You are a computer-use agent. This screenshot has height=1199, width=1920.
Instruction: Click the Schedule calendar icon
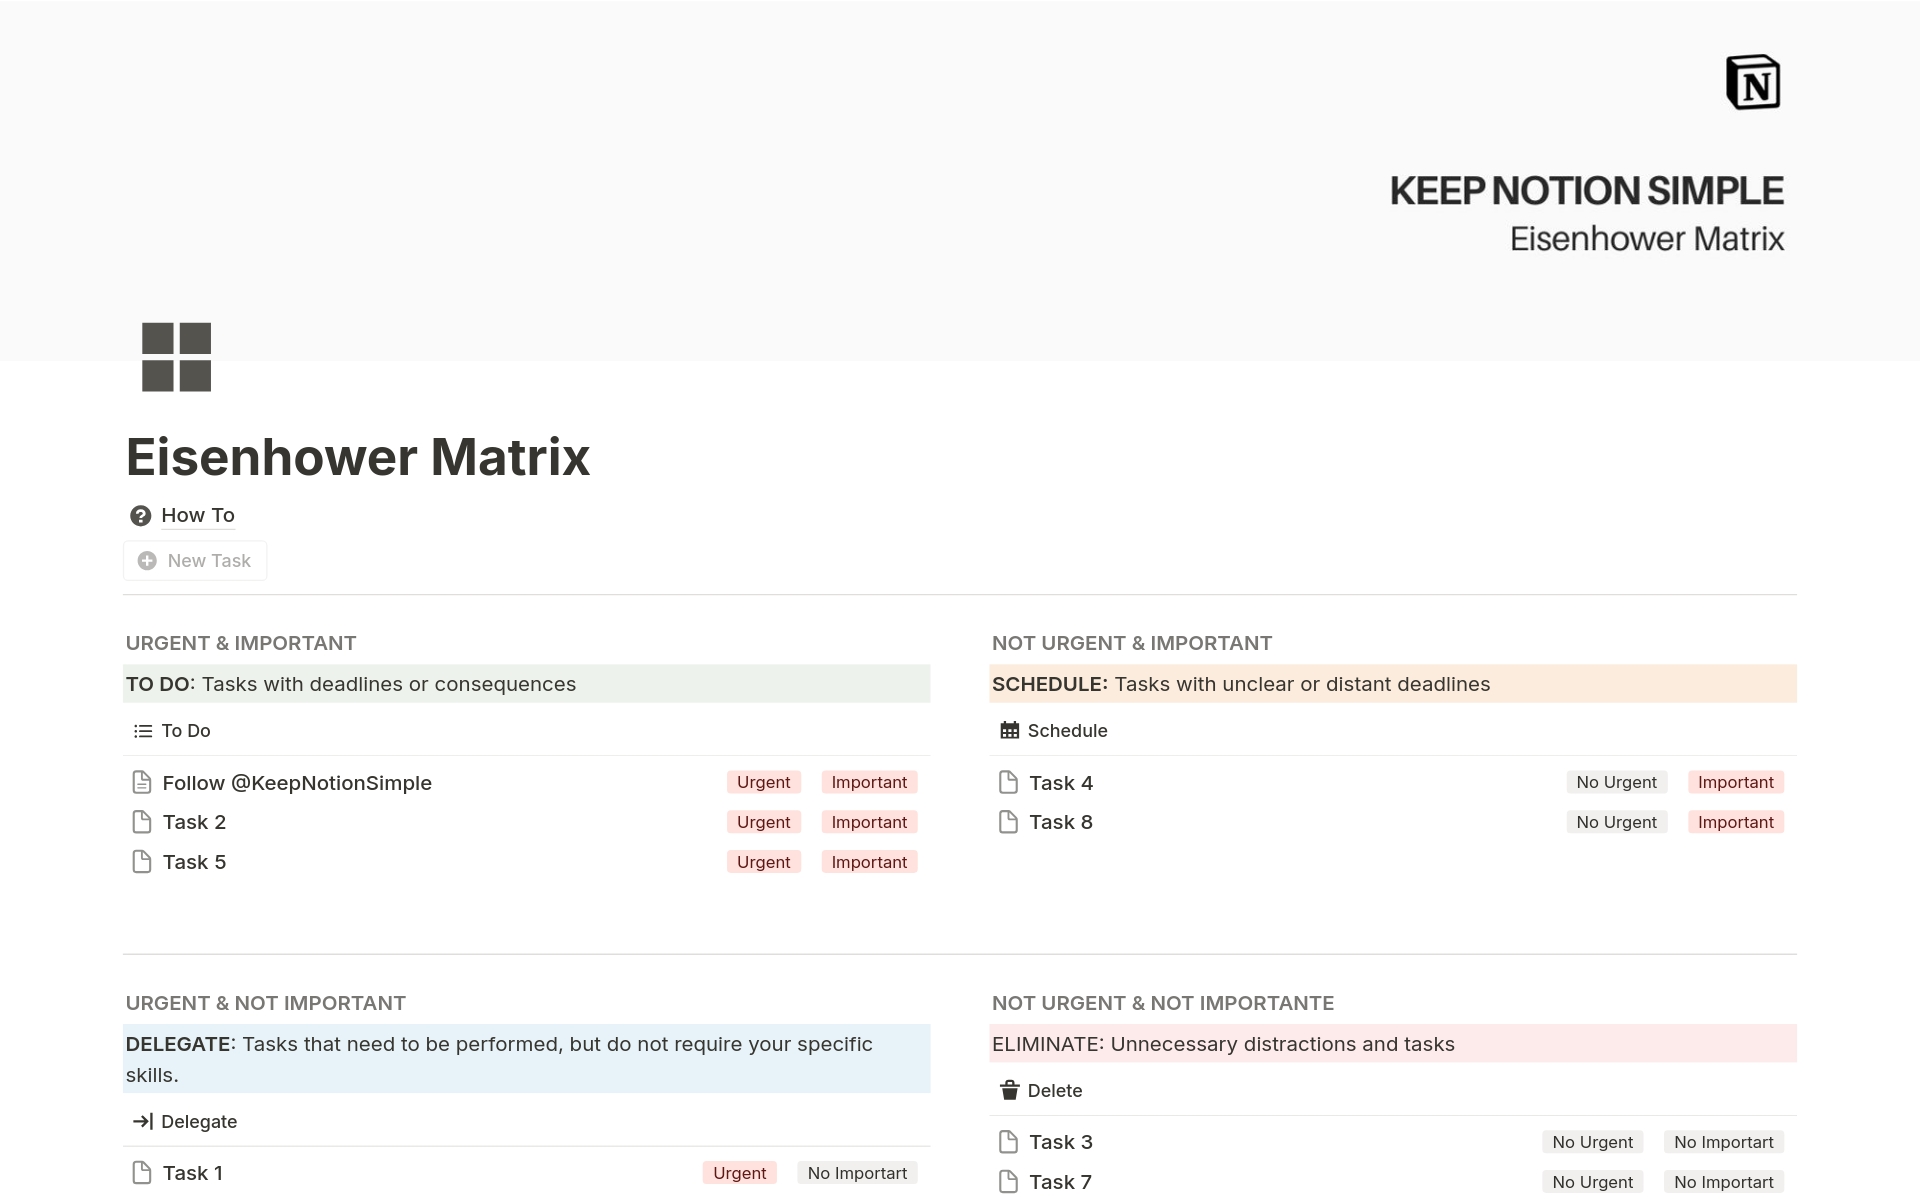1008,729
